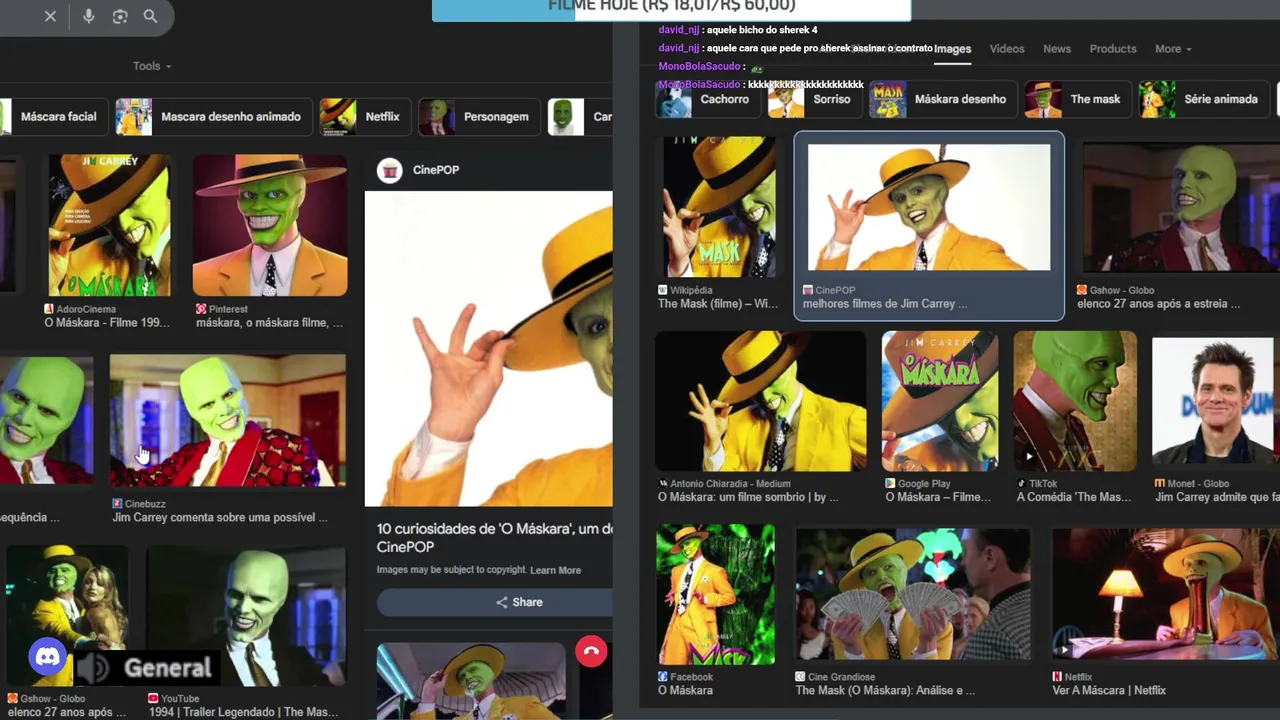Click the 'Learn More' copyright link
Screen dimensions: 1280x720
pos(555,570)
